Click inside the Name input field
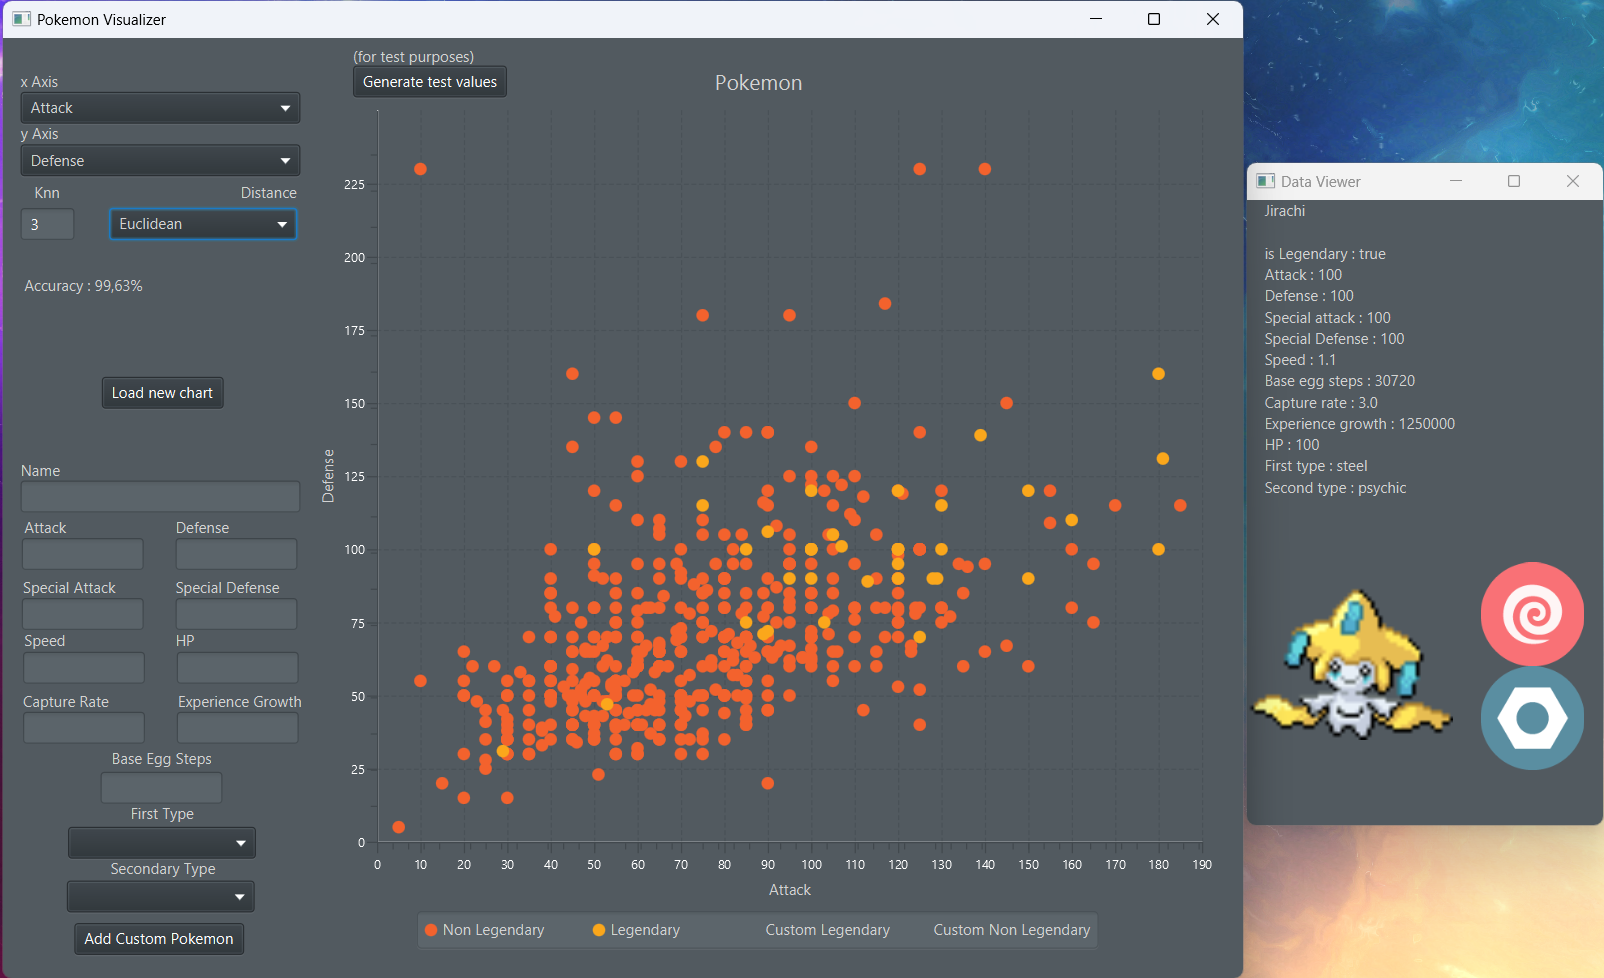 [x=159, y=496]
